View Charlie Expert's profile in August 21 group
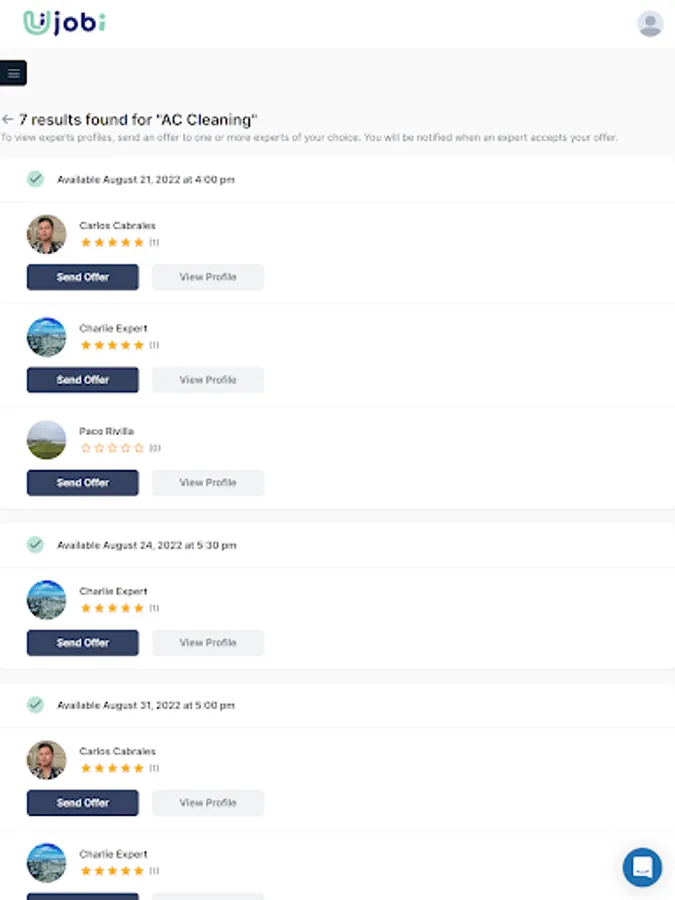675x900 pixels. click(208, 380)
